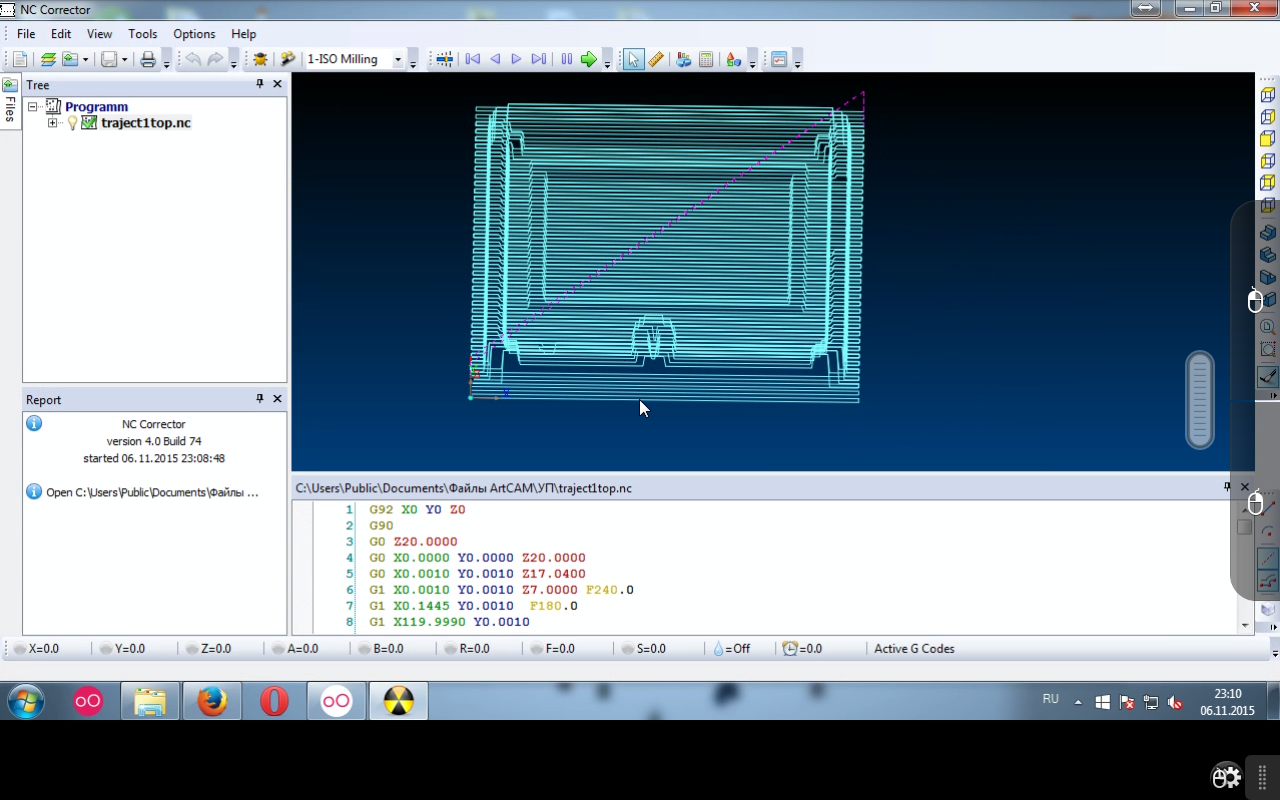The image size is (1280, 800).
Task: Pause the toolpath simulation
Action: (x=566, y=60)
